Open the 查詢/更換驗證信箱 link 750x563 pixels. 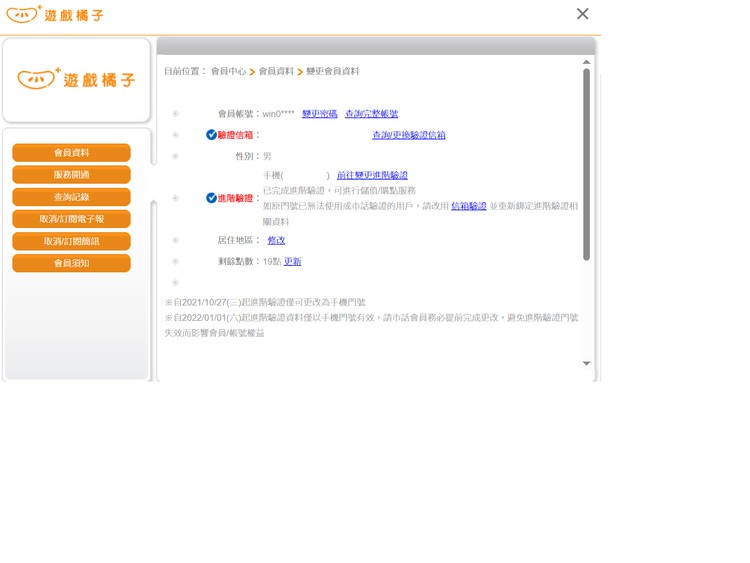pyautogui.click(x=408, y=135)
